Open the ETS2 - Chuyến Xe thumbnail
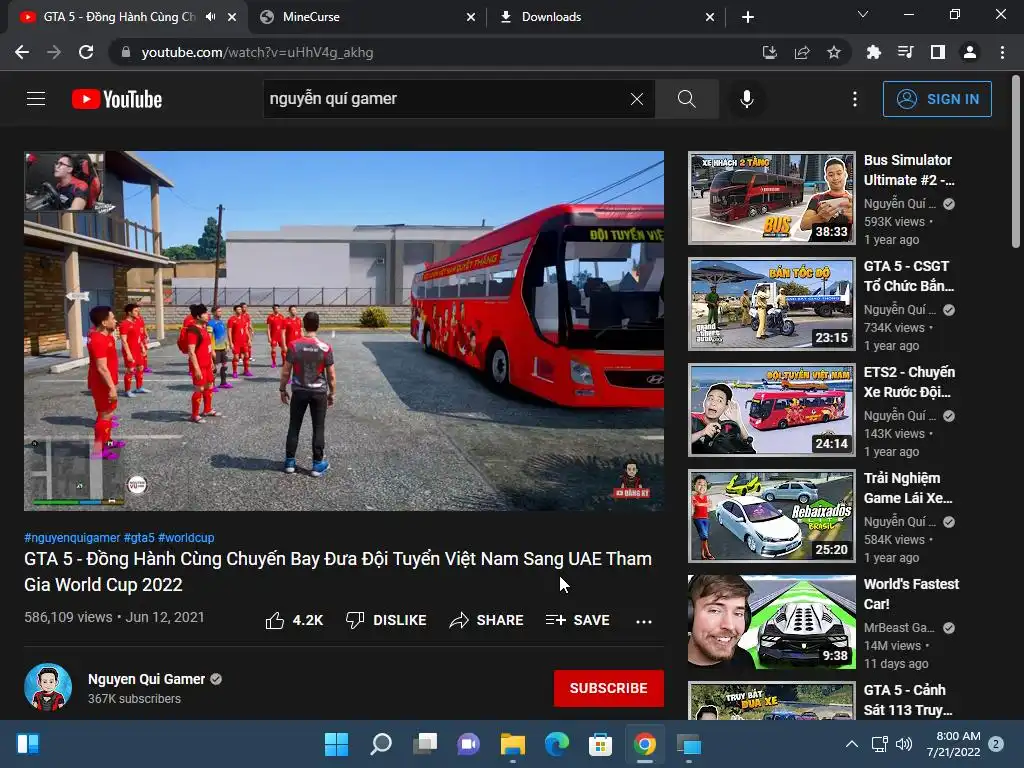1024x768 pixels. click(x=772, y=410)
